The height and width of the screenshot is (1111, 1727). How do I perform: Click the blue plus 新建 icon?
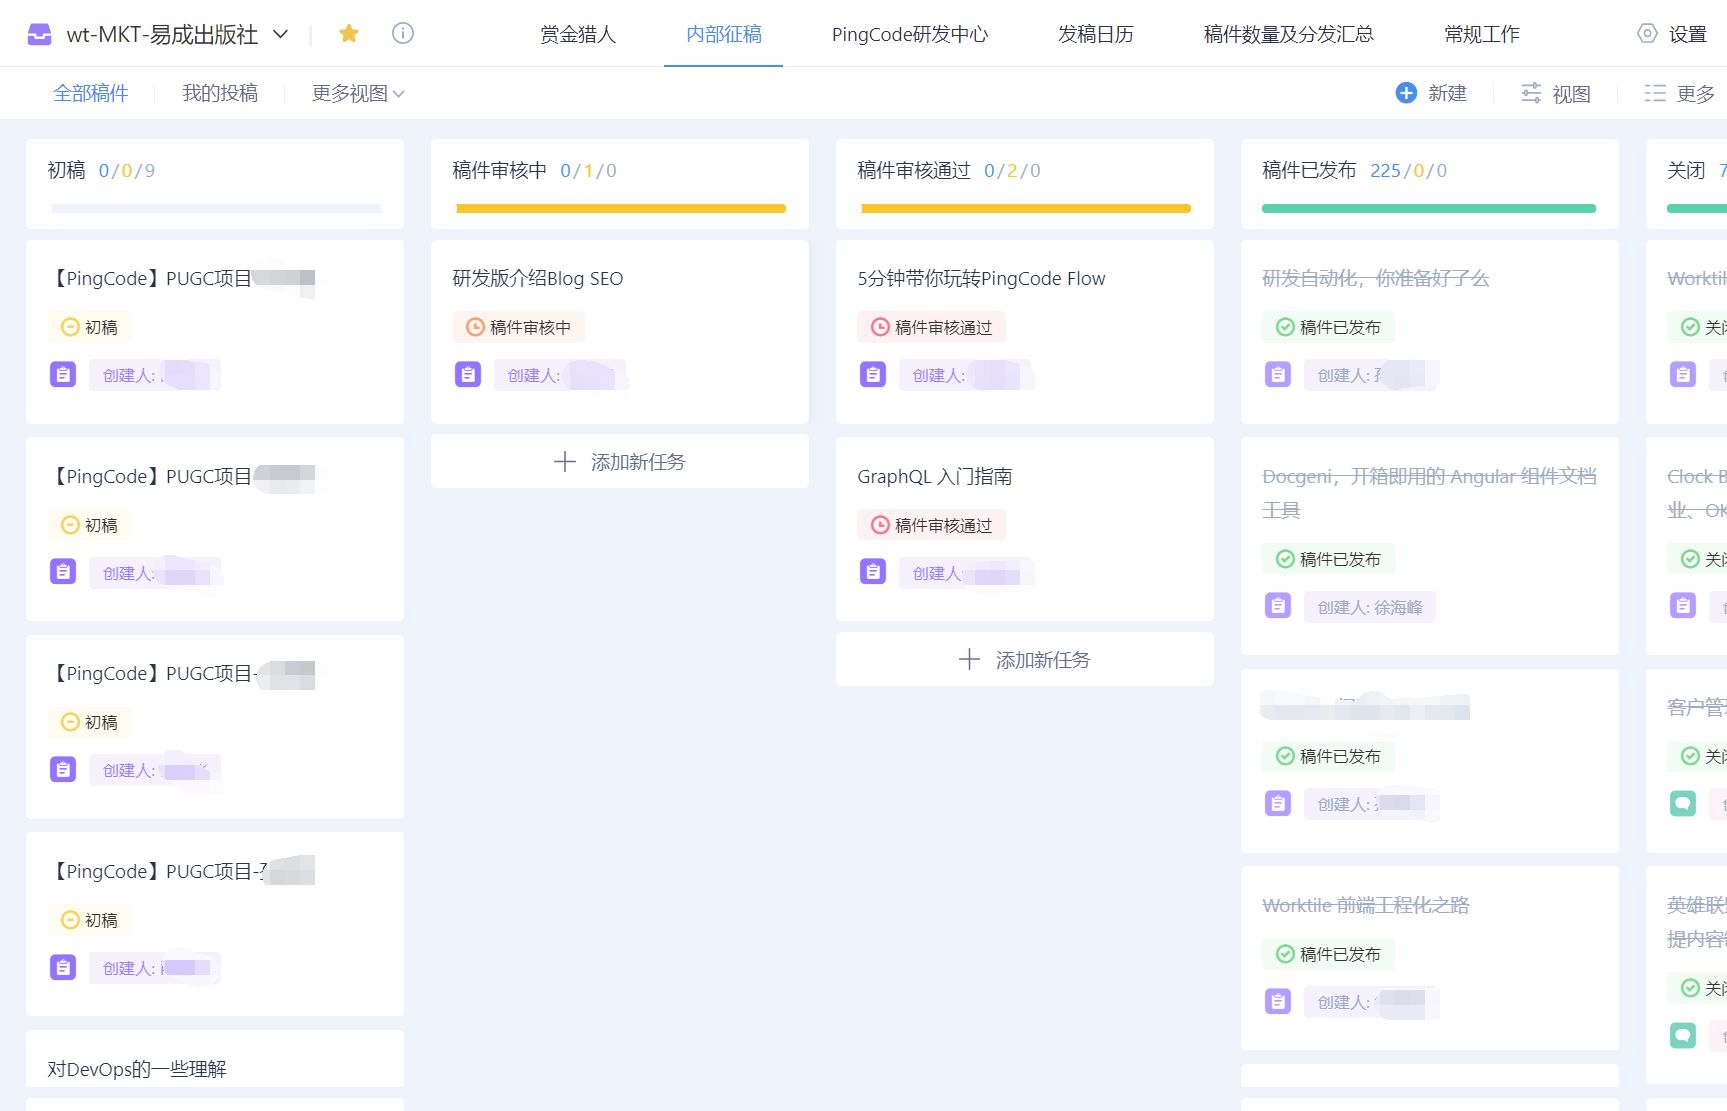(1406, 93)
